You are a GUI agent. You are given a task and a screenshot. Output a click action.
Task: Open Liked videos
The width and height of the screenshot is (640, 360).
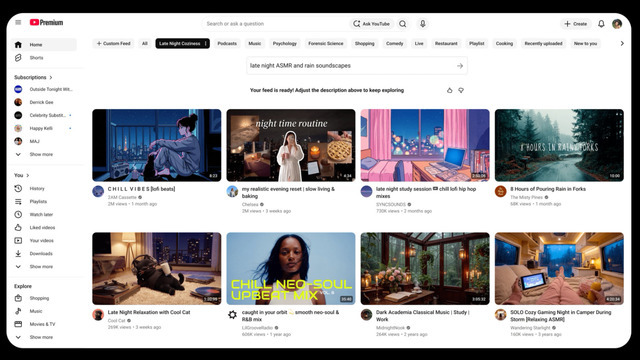point(44,227)
